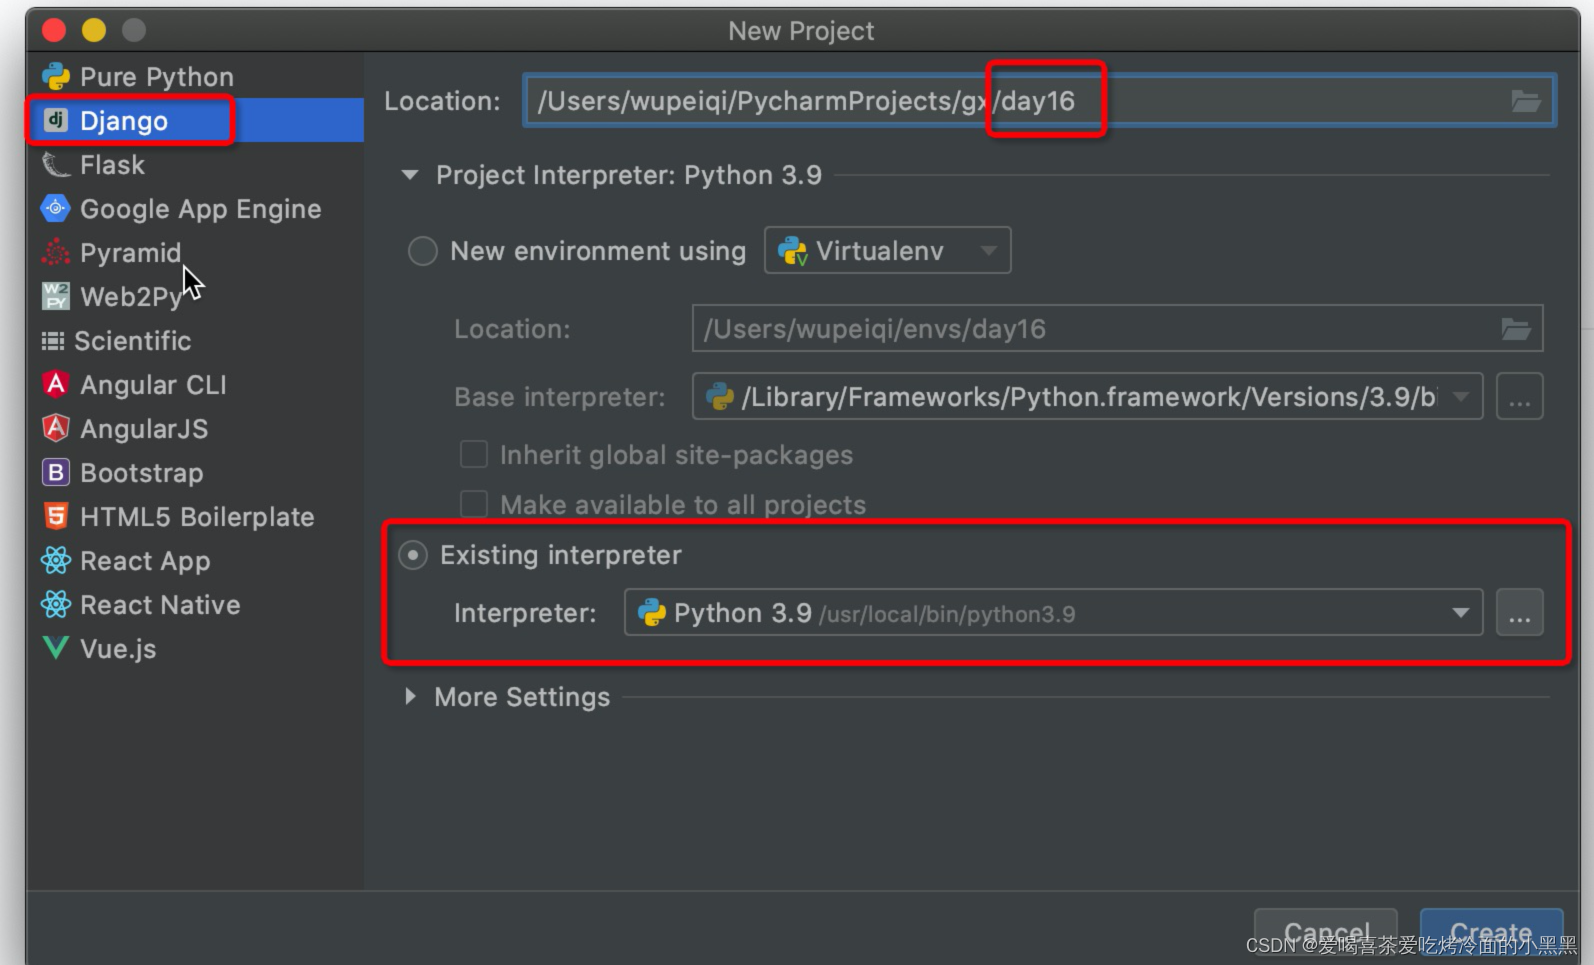Choose Vue.js project type
The height and width of the screenshot is (965, 1594).
tap(118, 649)
